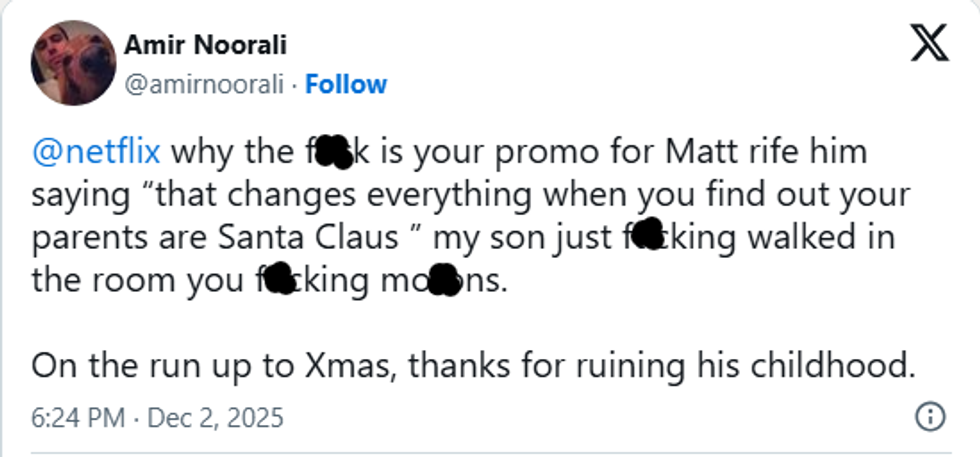Open the @amirnoorali handle link
Viewport: 980px width, 457px height.
(204, 85)
